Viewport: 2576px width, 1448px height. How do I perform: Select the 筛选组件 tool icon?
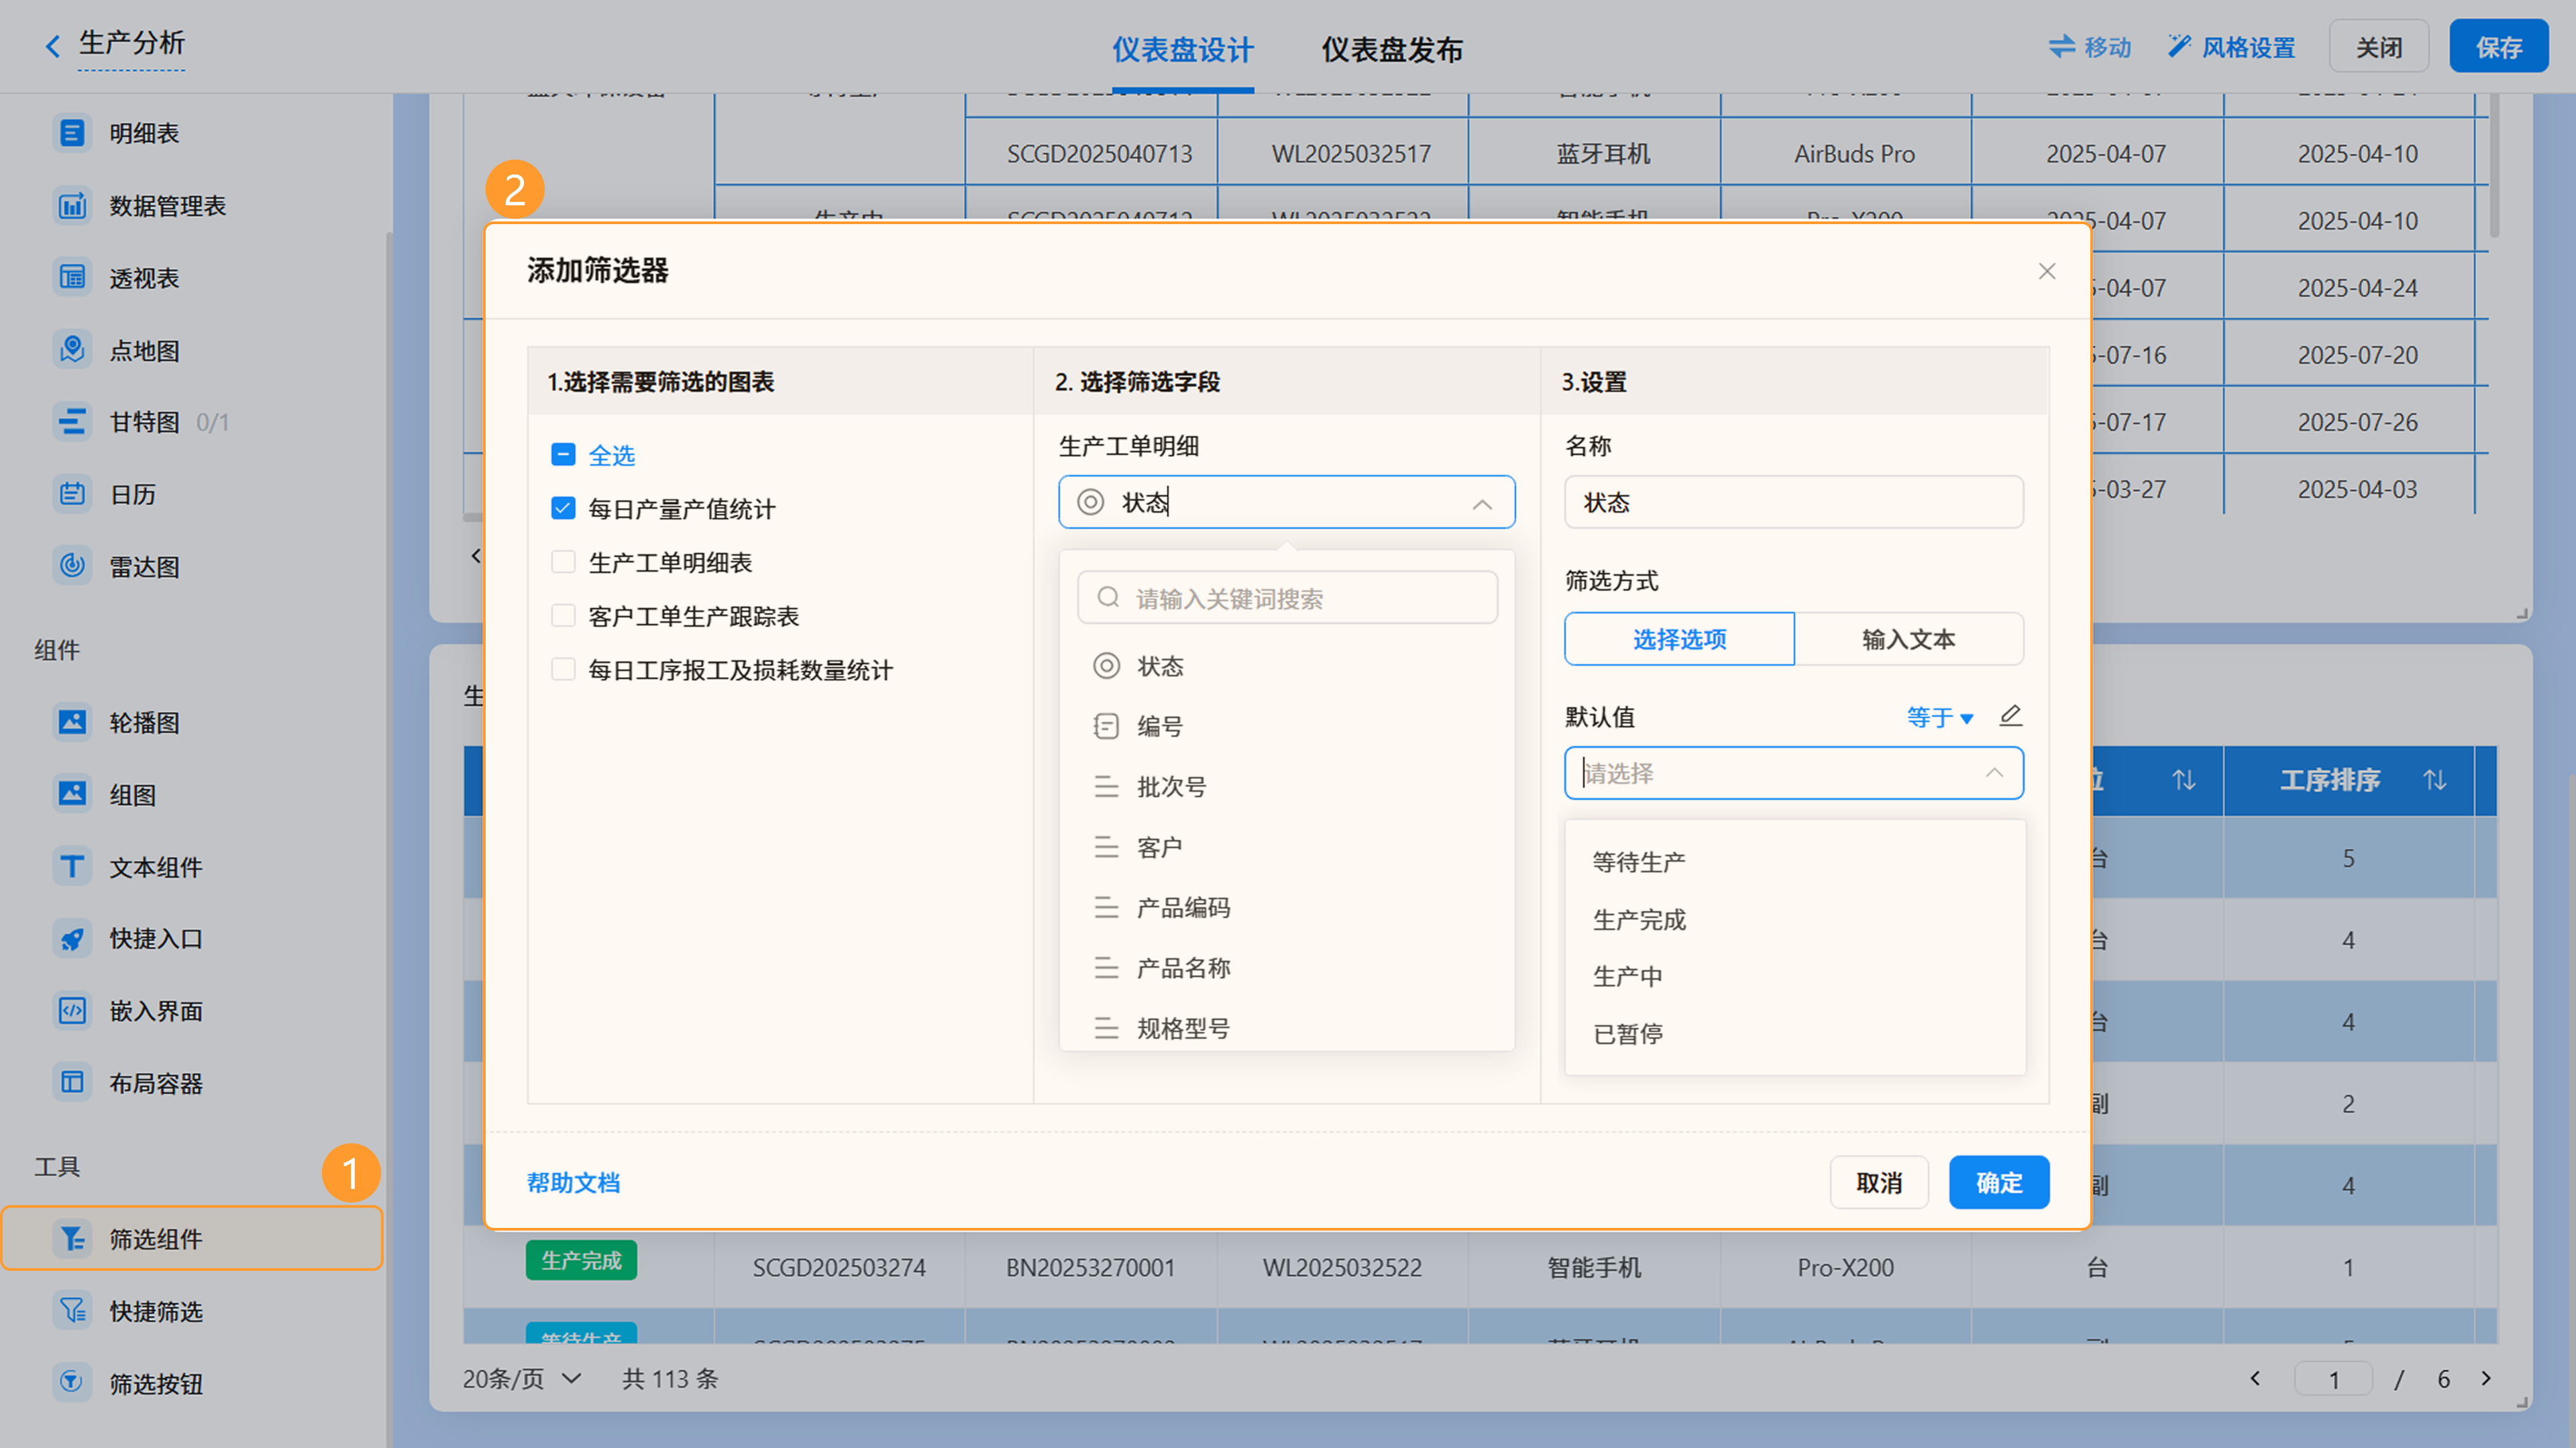pyautogui.click(x=72, y=1239)
